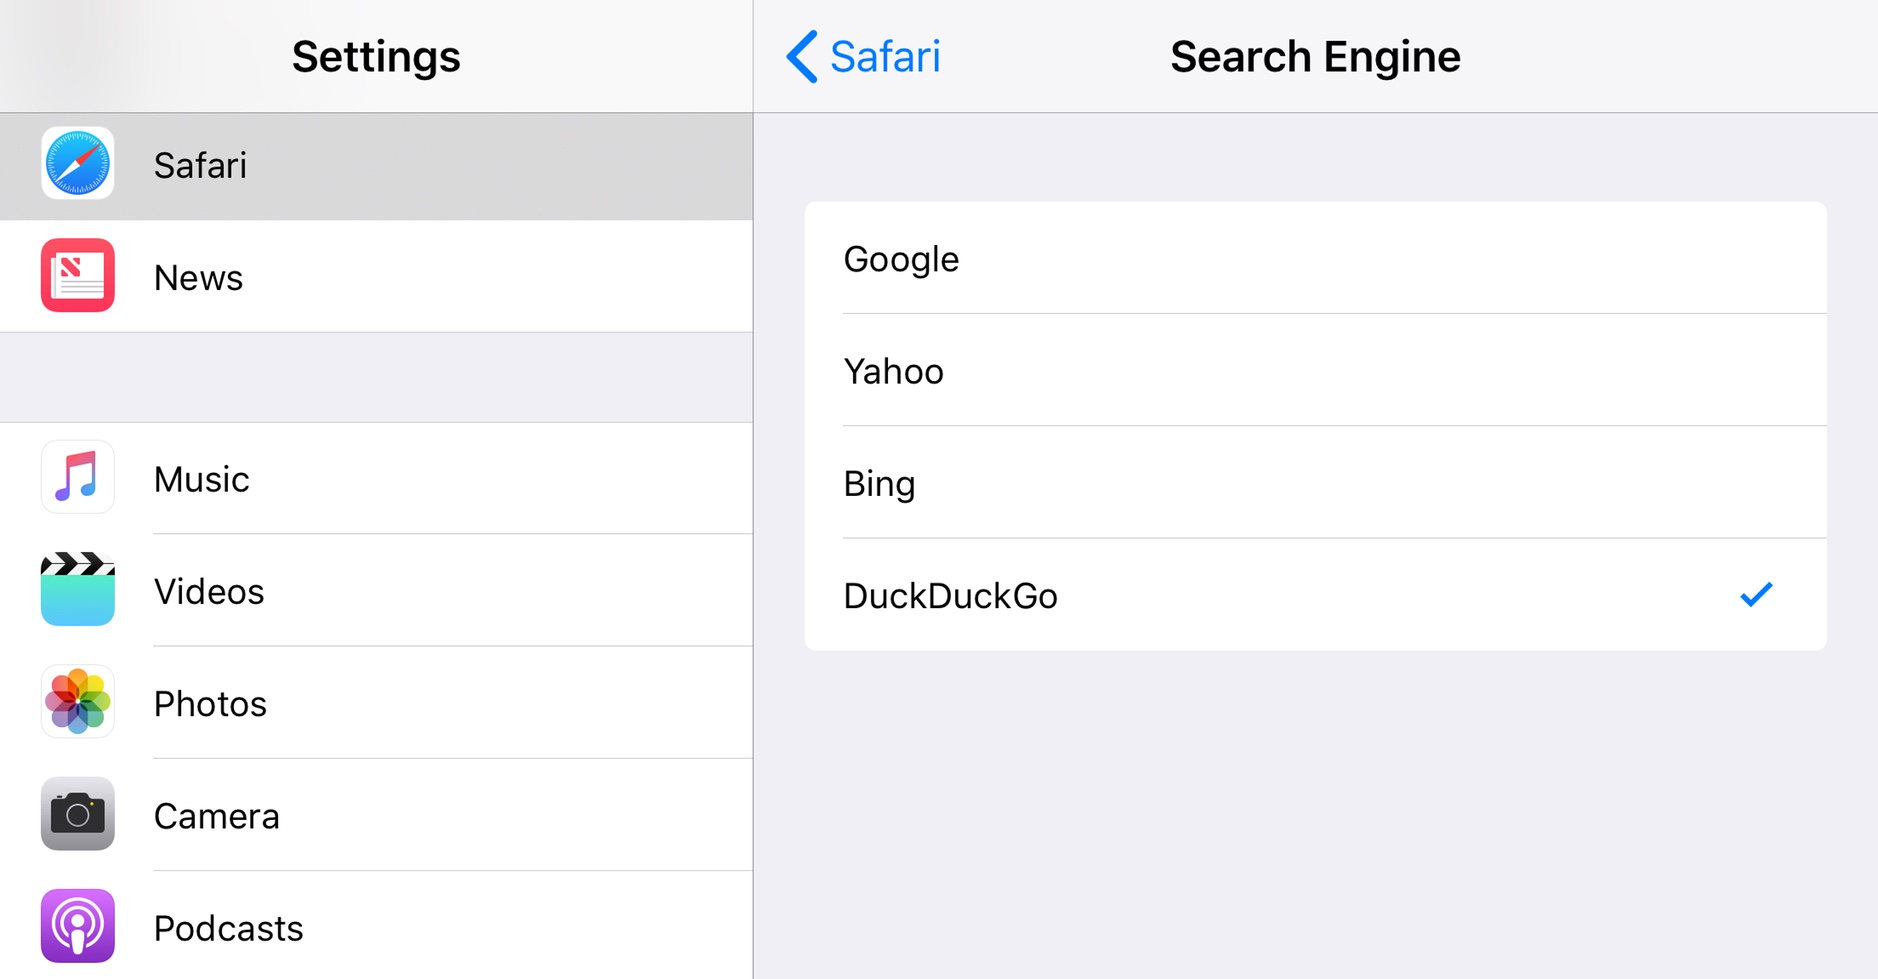Tap the Videos clapperboard icon
The width and height of the screenshot is (1878, 979).
pos(78,589)
